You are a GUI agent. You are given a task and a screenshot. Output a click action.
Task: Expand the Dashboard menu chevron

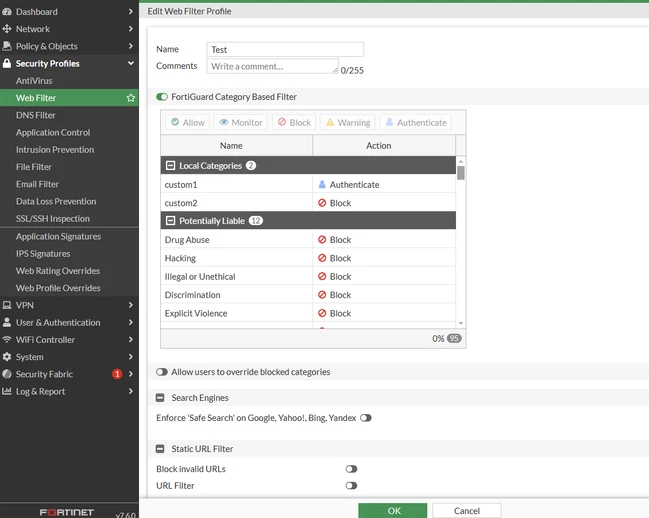click(131, 12)
